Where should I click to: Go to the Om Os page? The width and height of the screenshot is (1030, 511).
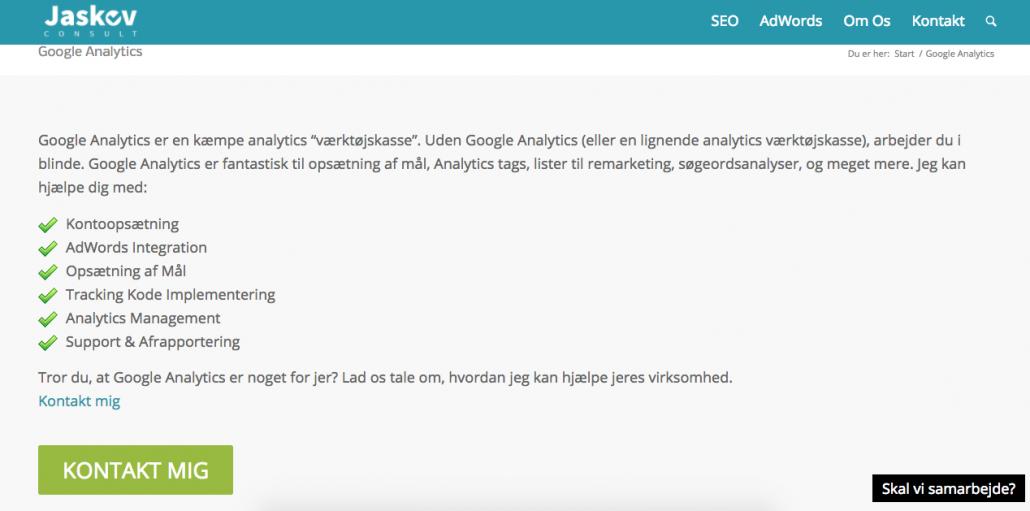click(x=867, y=21)
